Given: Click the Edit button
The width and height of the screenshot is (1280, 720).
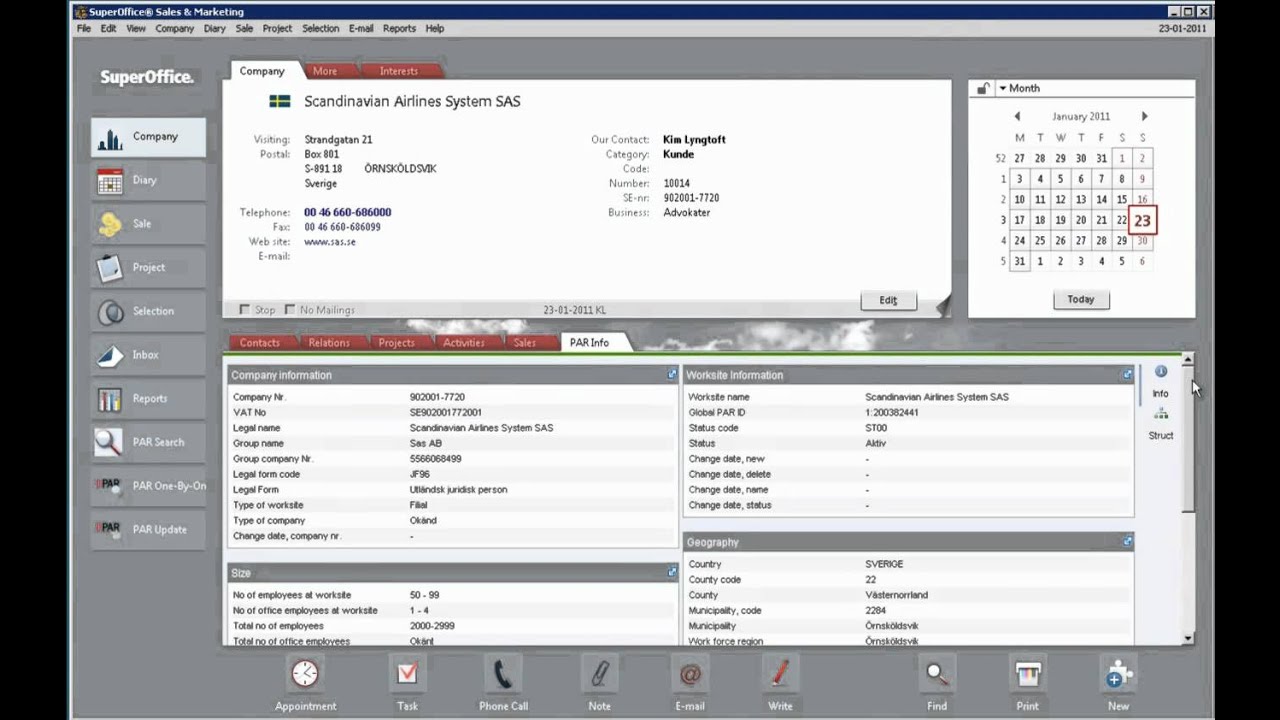Looking at the screenshot, I should coord(888,300).
